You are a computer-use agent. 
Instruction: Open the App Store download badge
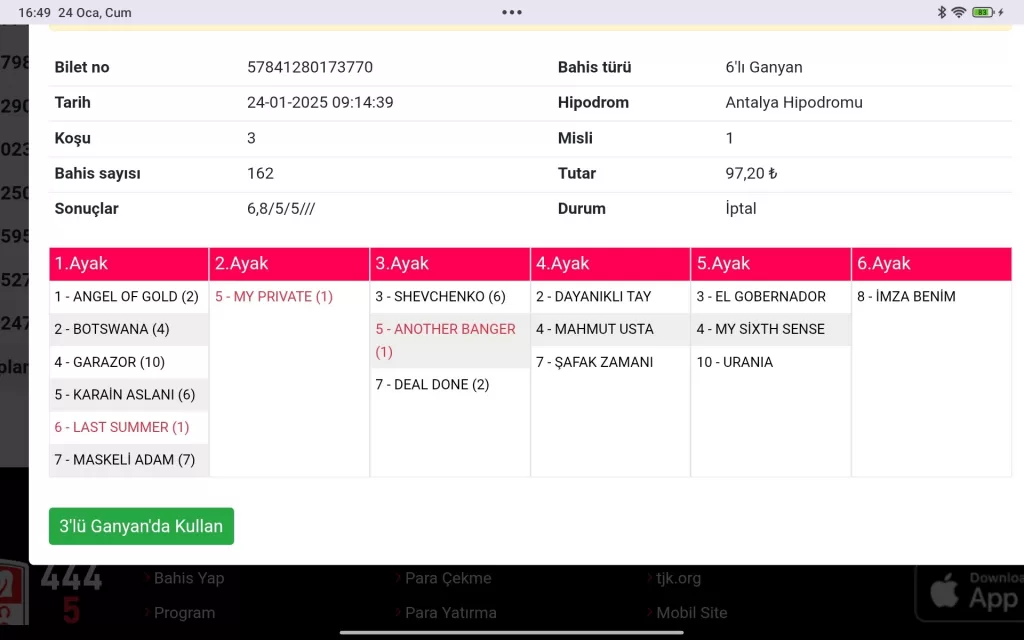[x=970, y=590]
